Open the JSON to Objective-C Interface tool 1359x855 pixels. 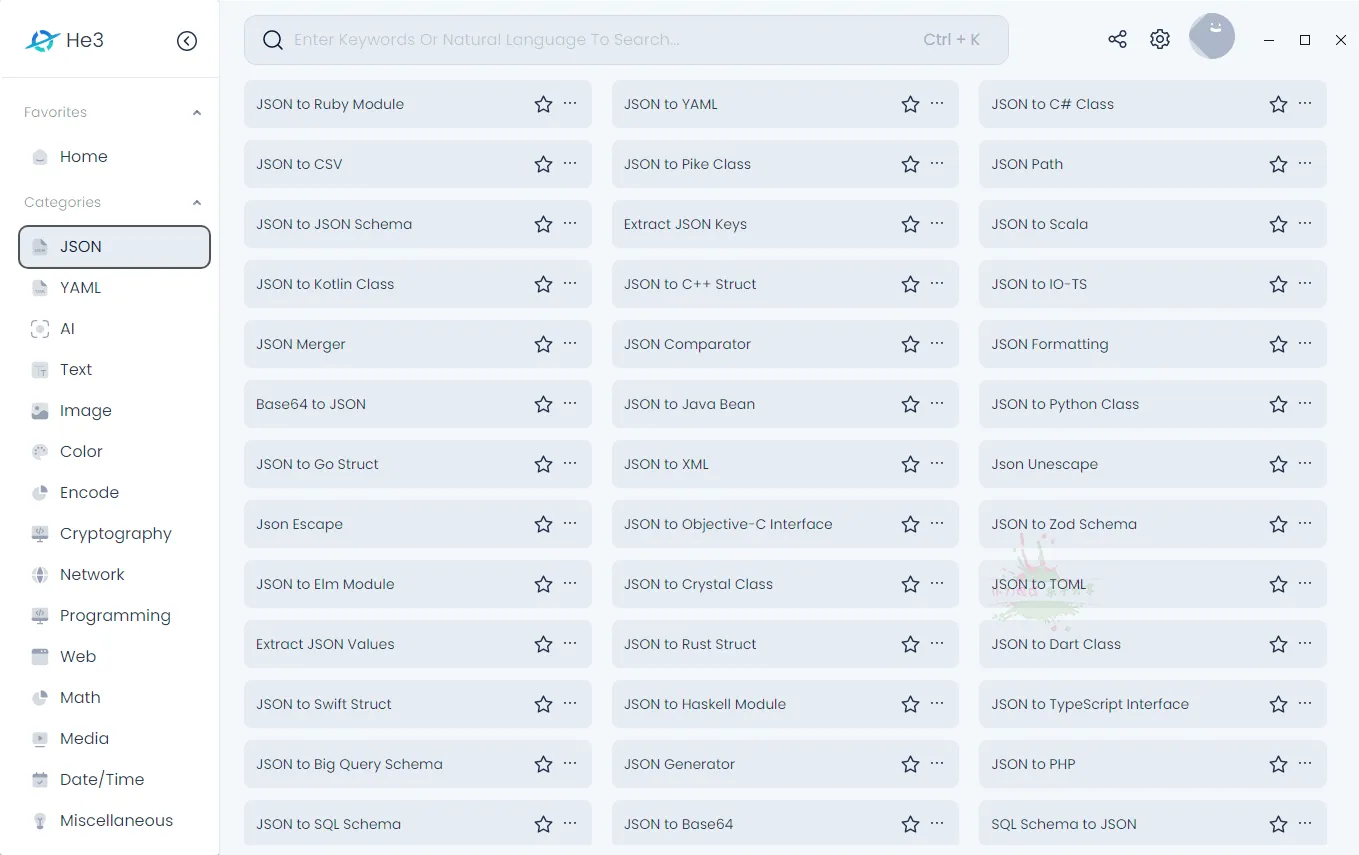(785, 524)
